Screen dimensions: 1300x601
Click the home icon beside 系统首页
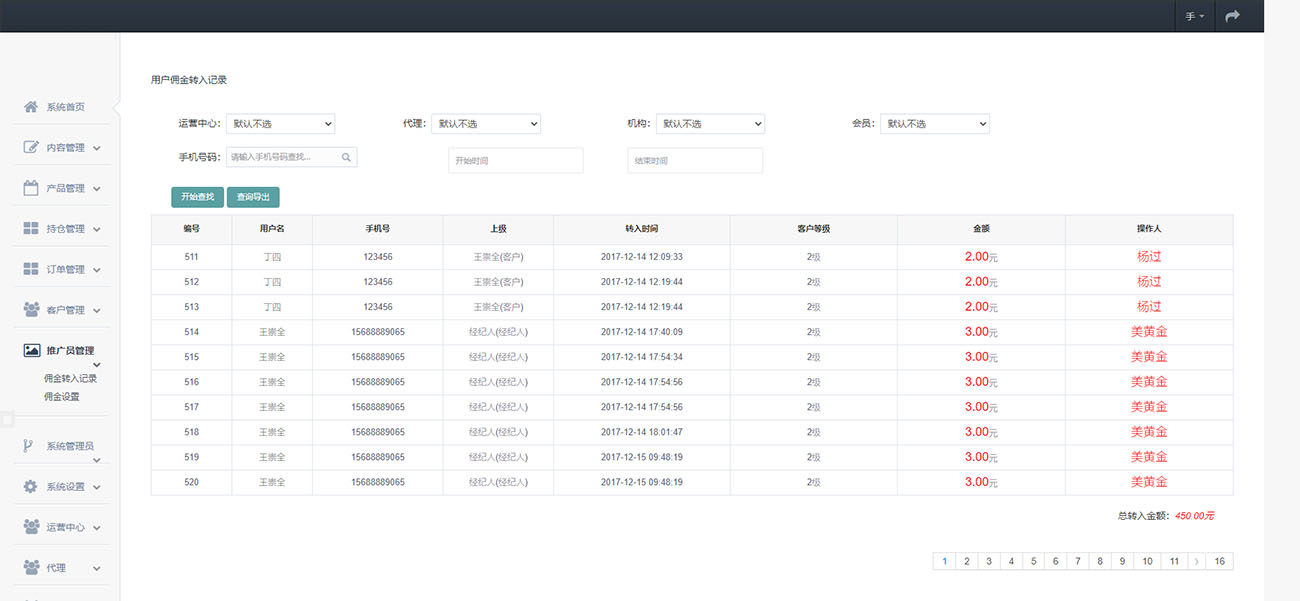31,107
